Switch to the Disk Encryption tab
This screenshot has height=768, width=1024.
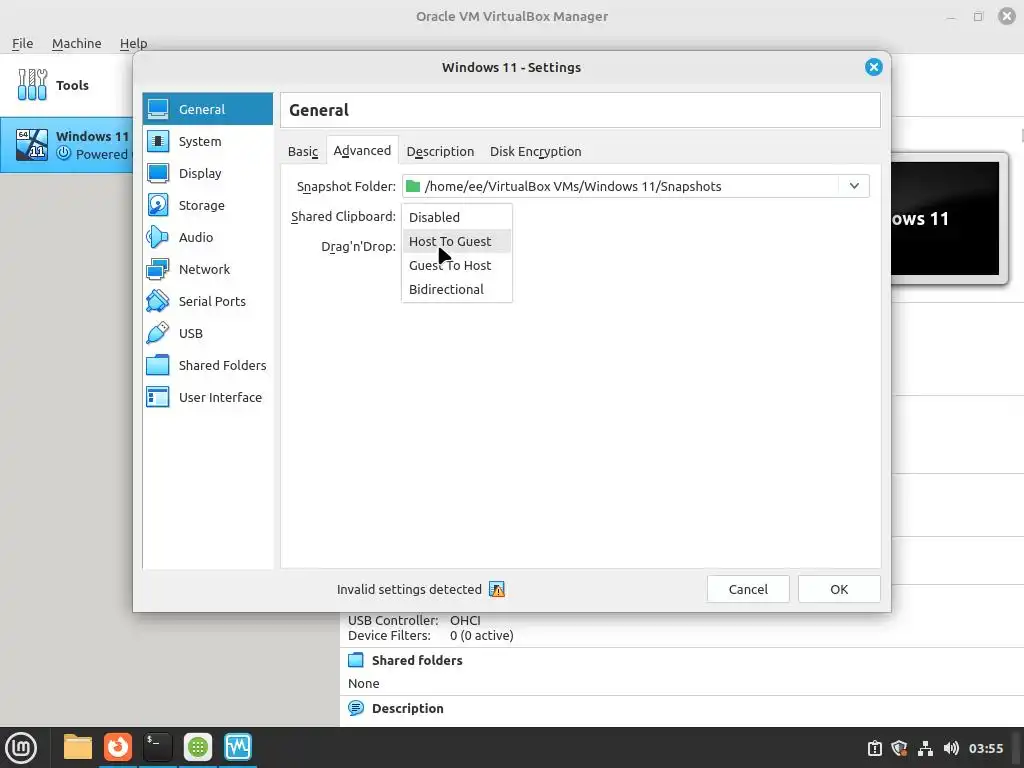tap(536, 151)
